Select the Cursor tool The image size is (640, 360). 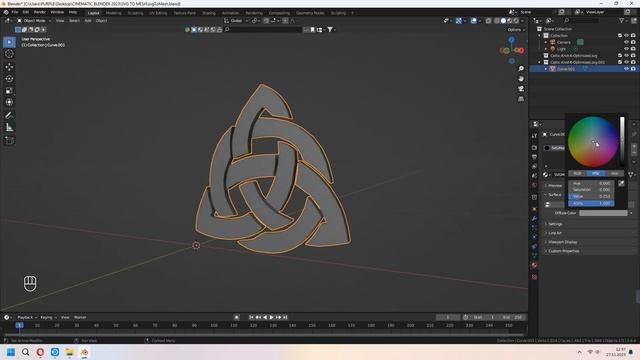[9, 54]
